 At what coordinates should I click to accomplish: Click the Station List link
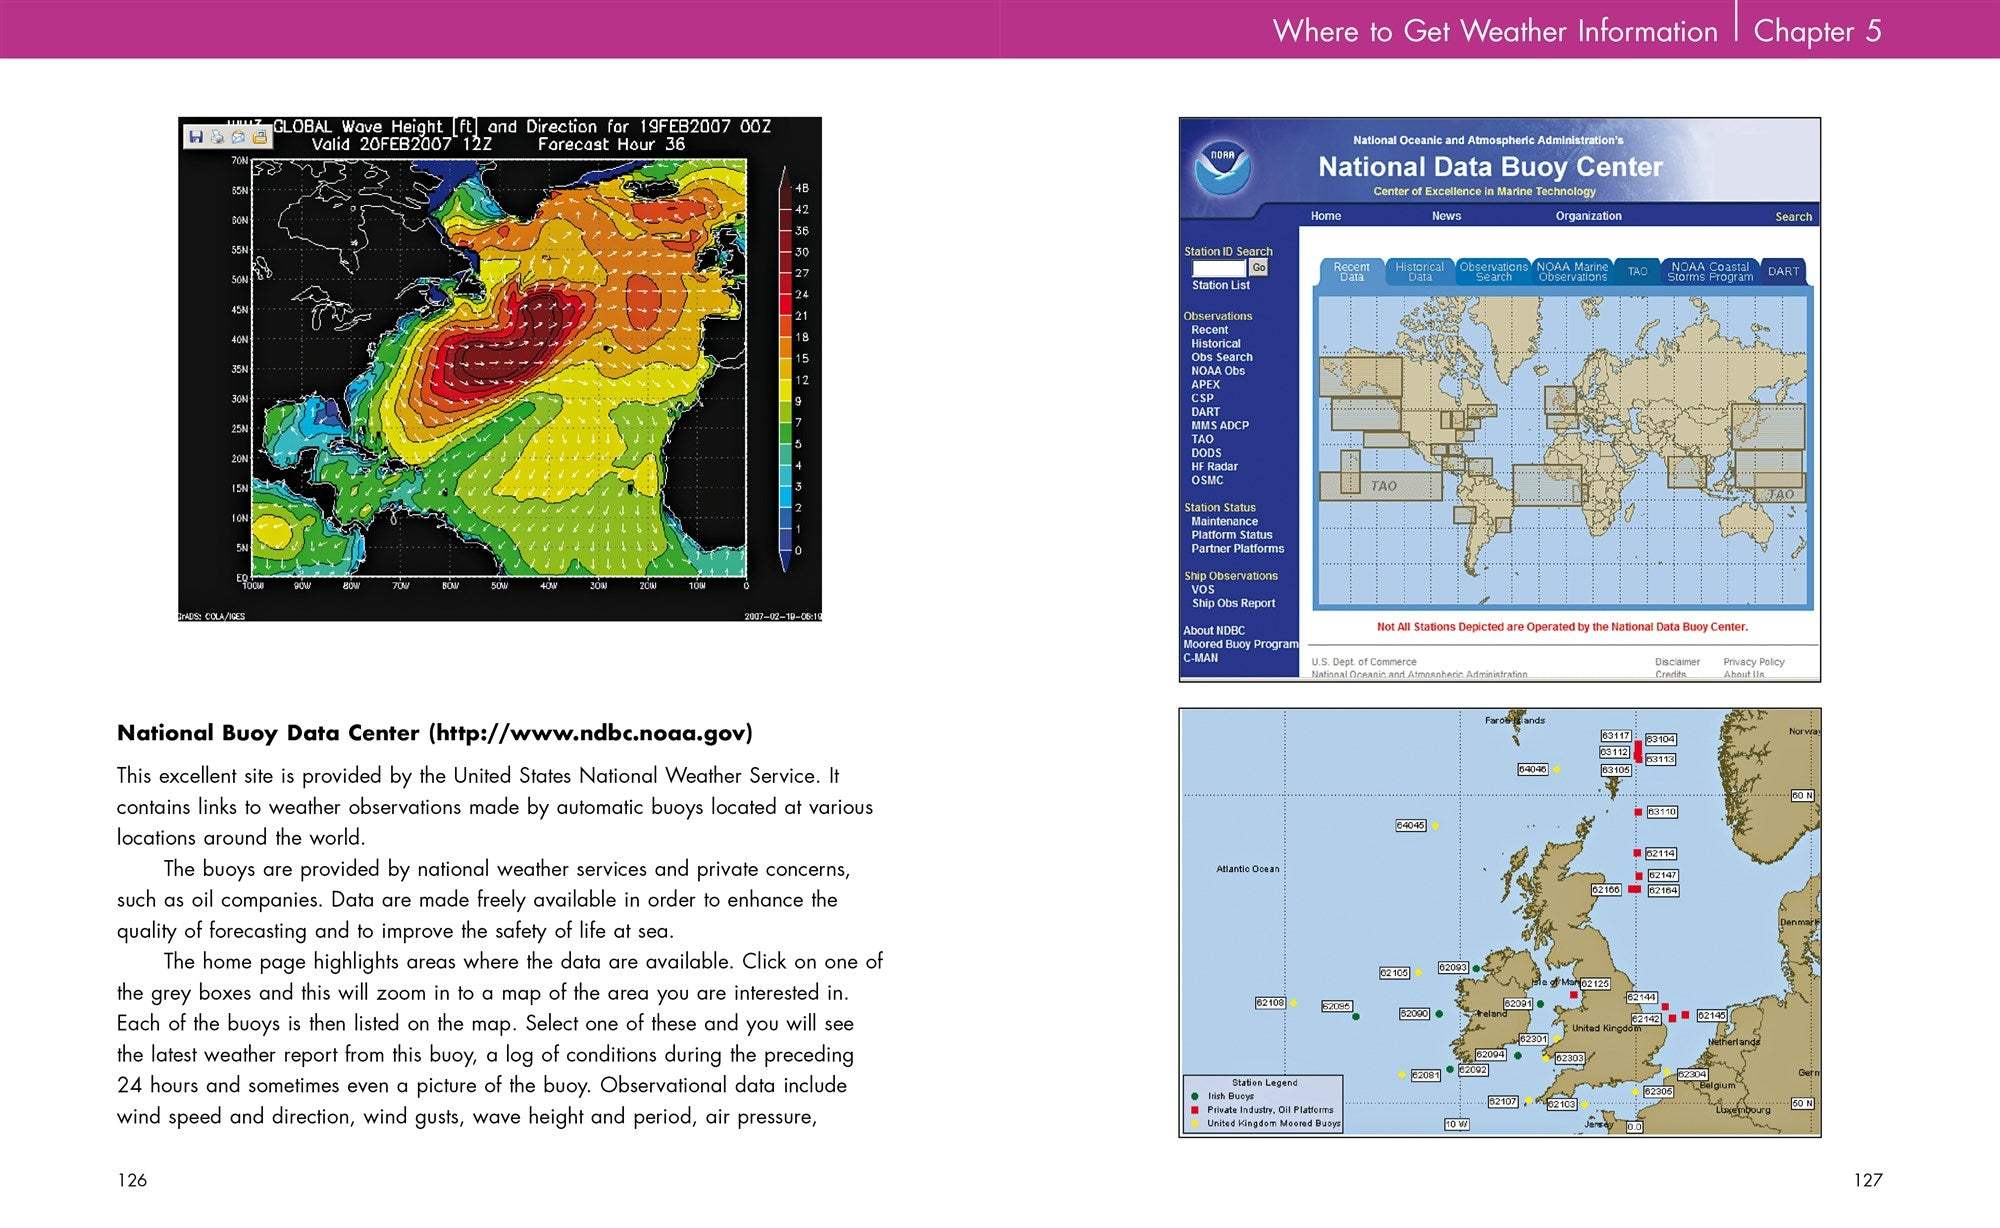click(1220, 286)
